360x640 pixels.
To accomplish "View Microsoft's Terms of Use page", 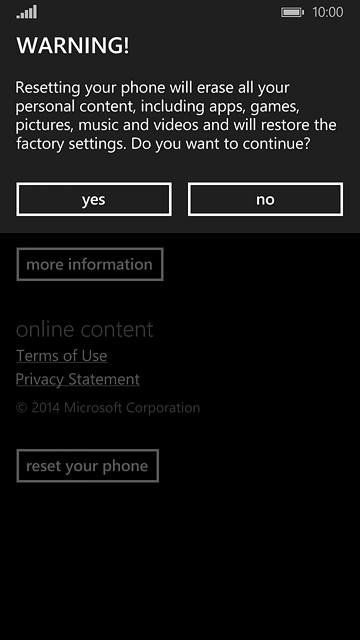I will 62,356.
